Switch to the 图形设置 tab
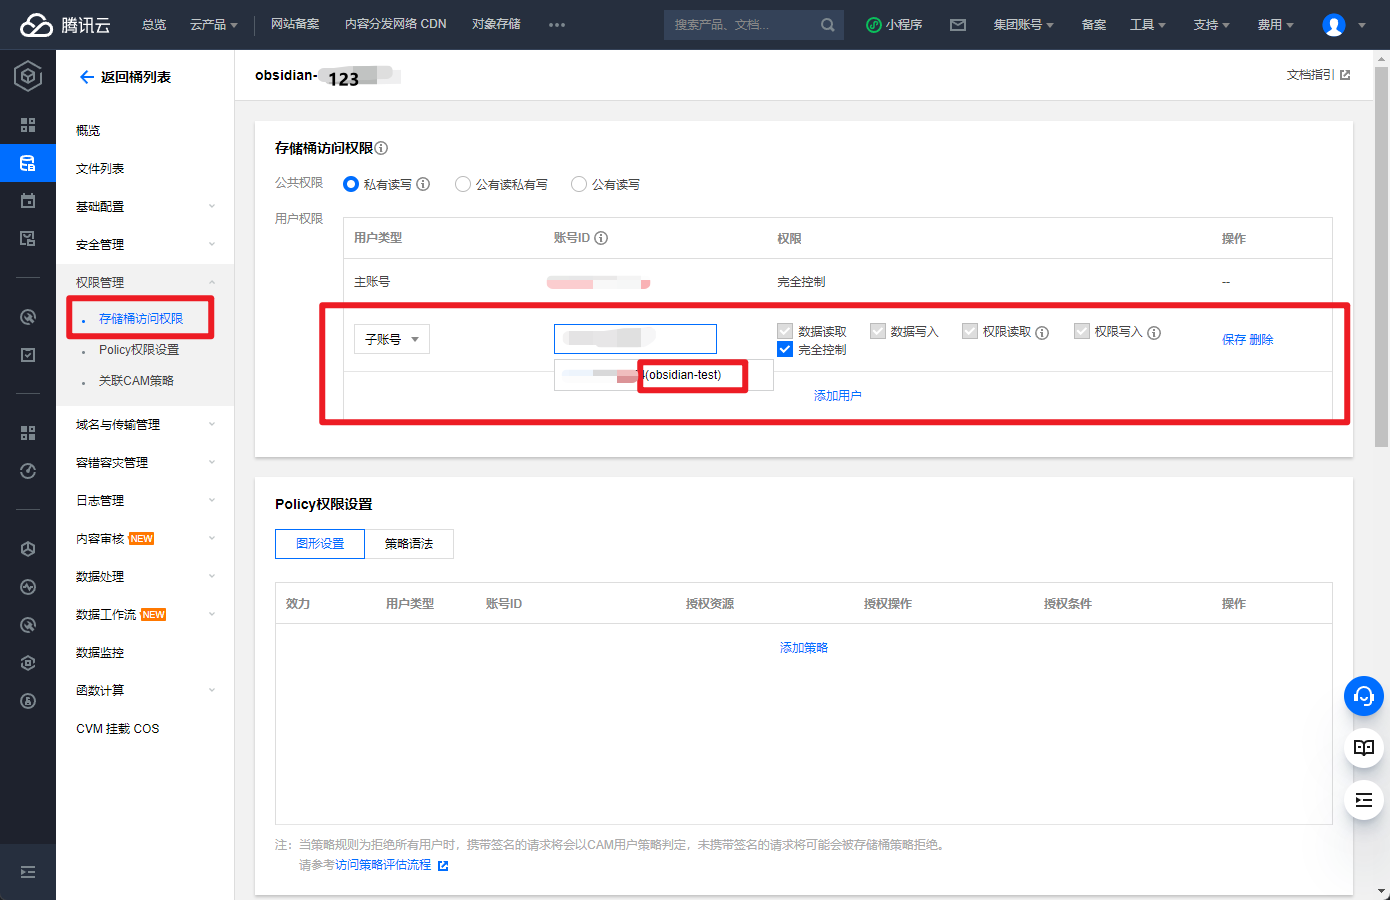The height and width of the screenshot is (900, 1390). pos(320,544)
